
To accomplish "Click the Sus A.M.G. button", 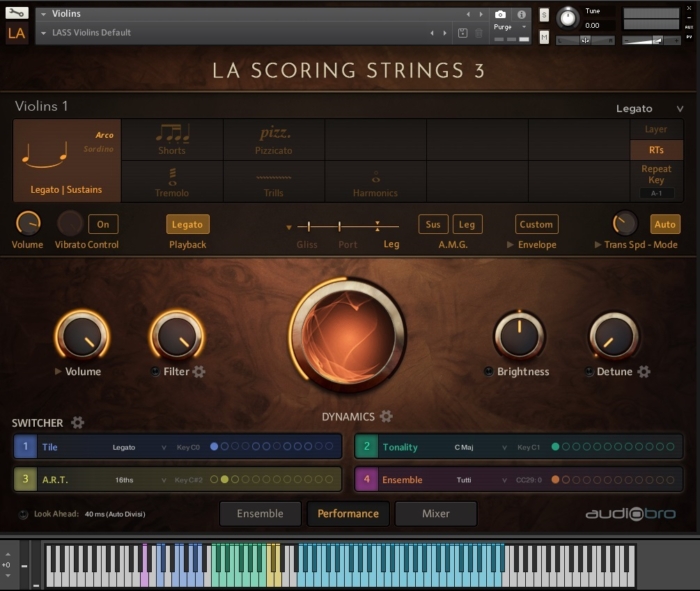I will pyautogui.click(x=433, y=224).
